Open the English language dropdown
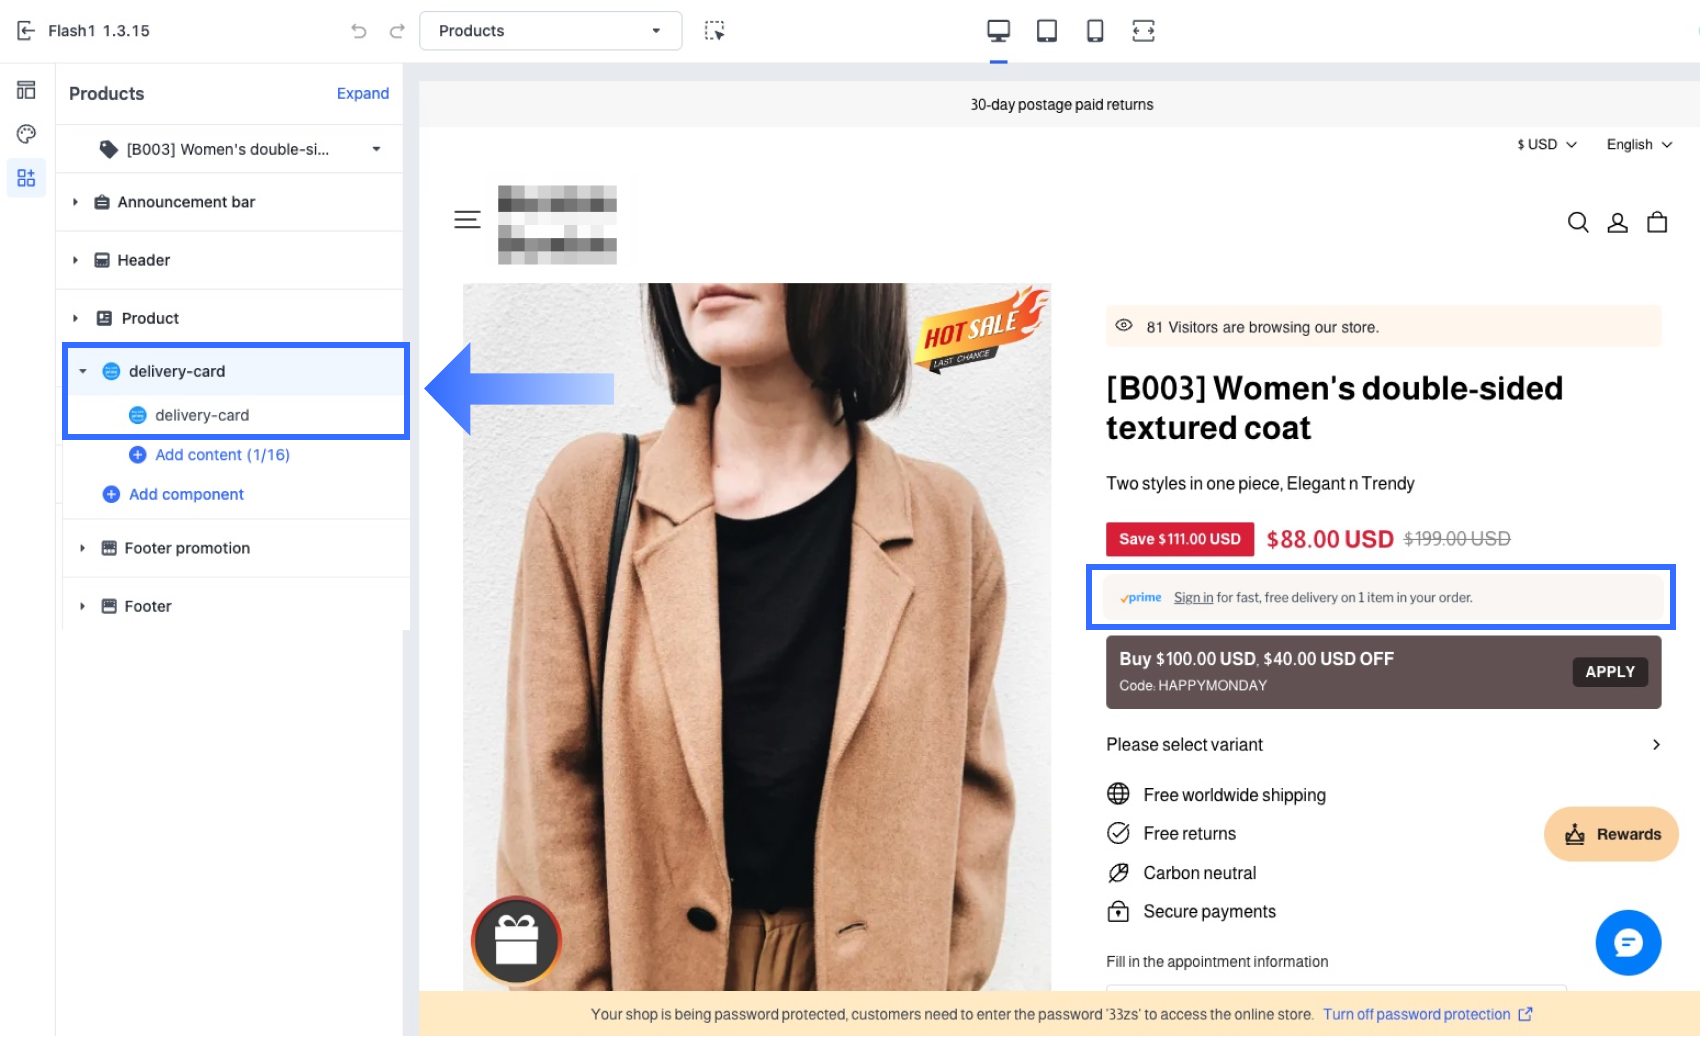Image resolution: width=1700 pixels, height=1037 pixels. (x=1639, y=144)
